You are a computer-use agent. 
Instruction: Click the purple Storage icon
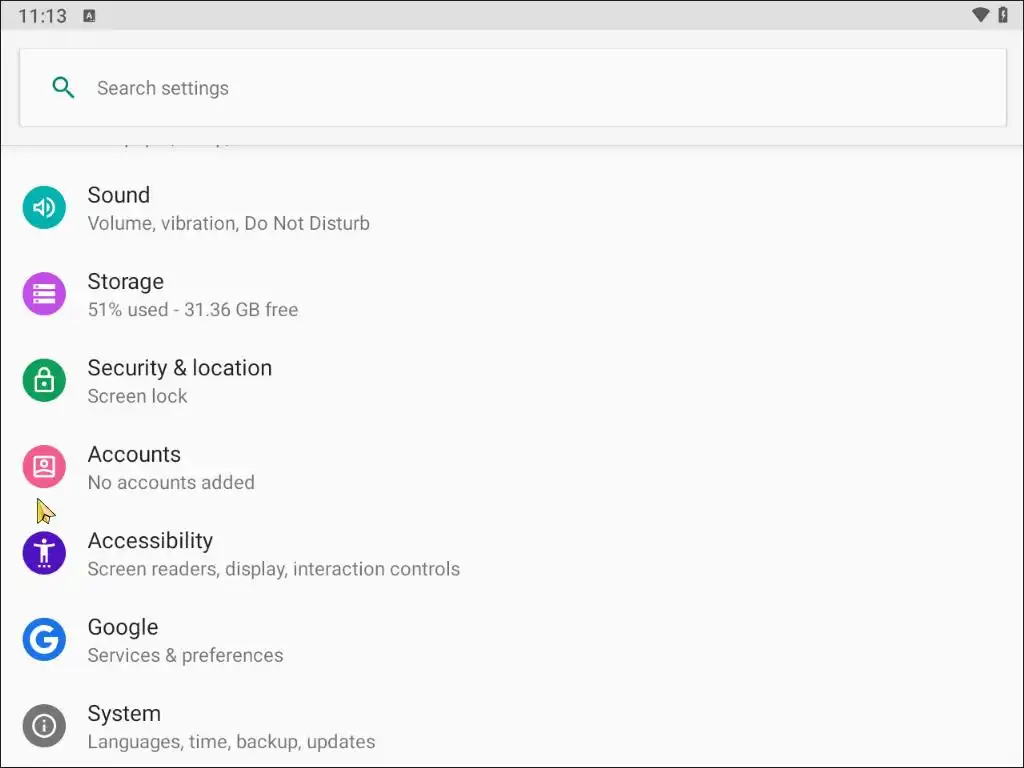[x=44, y=294]
